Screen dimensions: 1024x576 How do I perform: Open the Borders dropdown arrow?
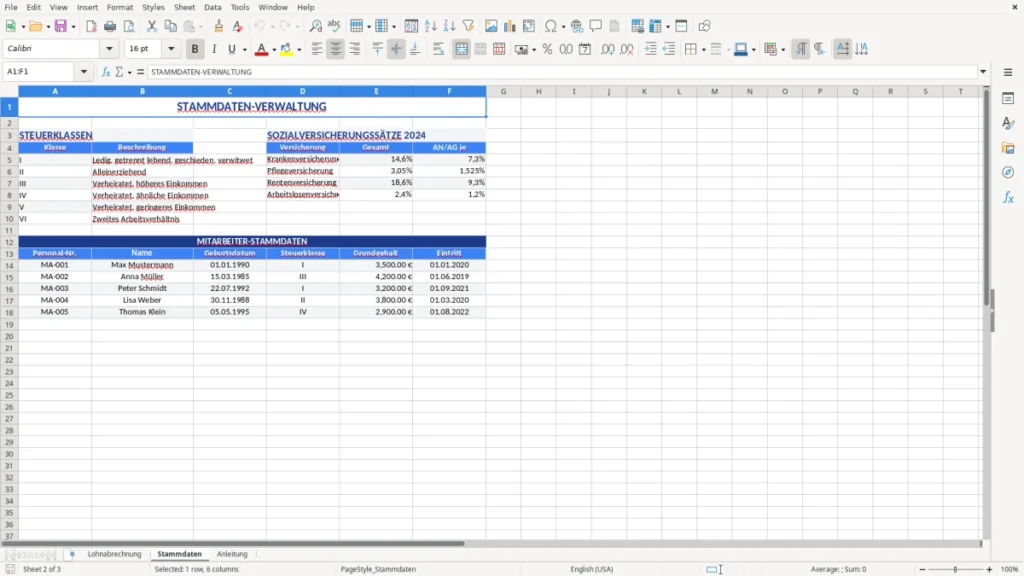click(703, 50)
